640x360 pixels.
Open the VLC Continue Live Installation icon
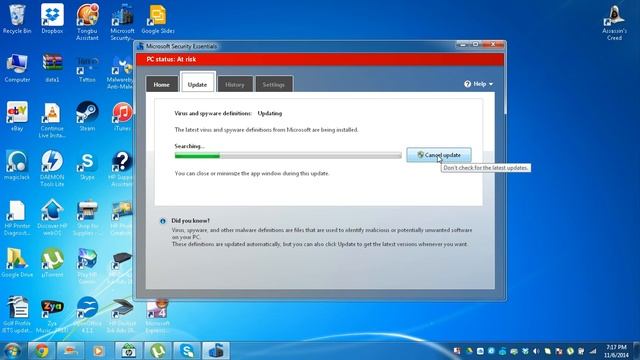click(x=52, y=120)
